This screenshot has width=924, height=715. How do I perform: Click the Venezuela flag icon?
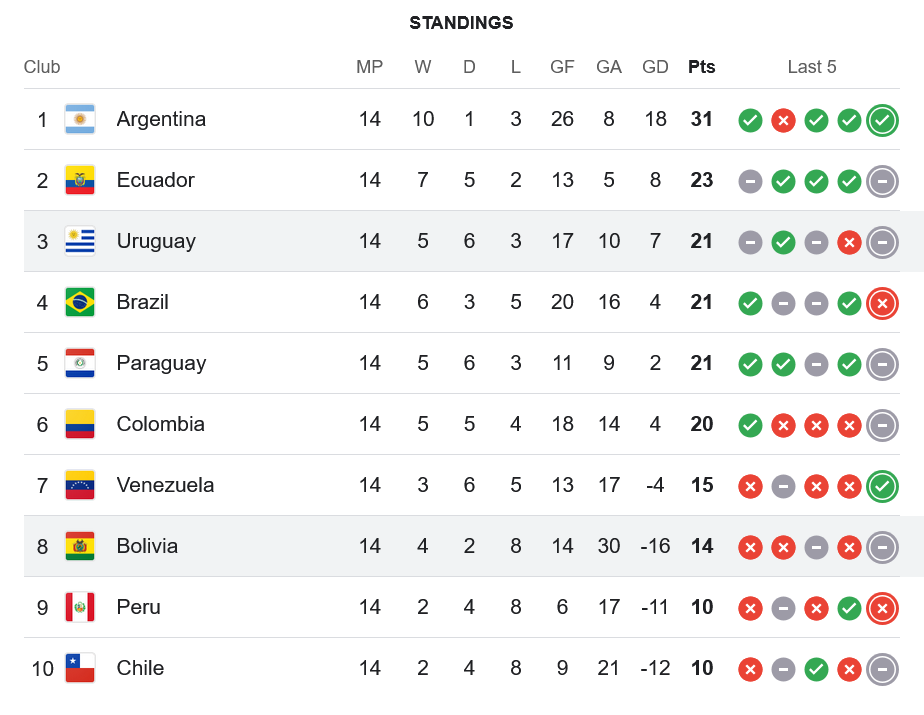(x=80, y=486)
